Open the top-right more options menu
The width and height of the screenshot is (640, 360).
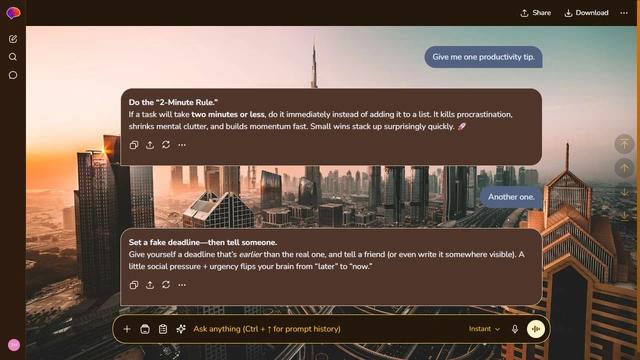pos(624,13)
